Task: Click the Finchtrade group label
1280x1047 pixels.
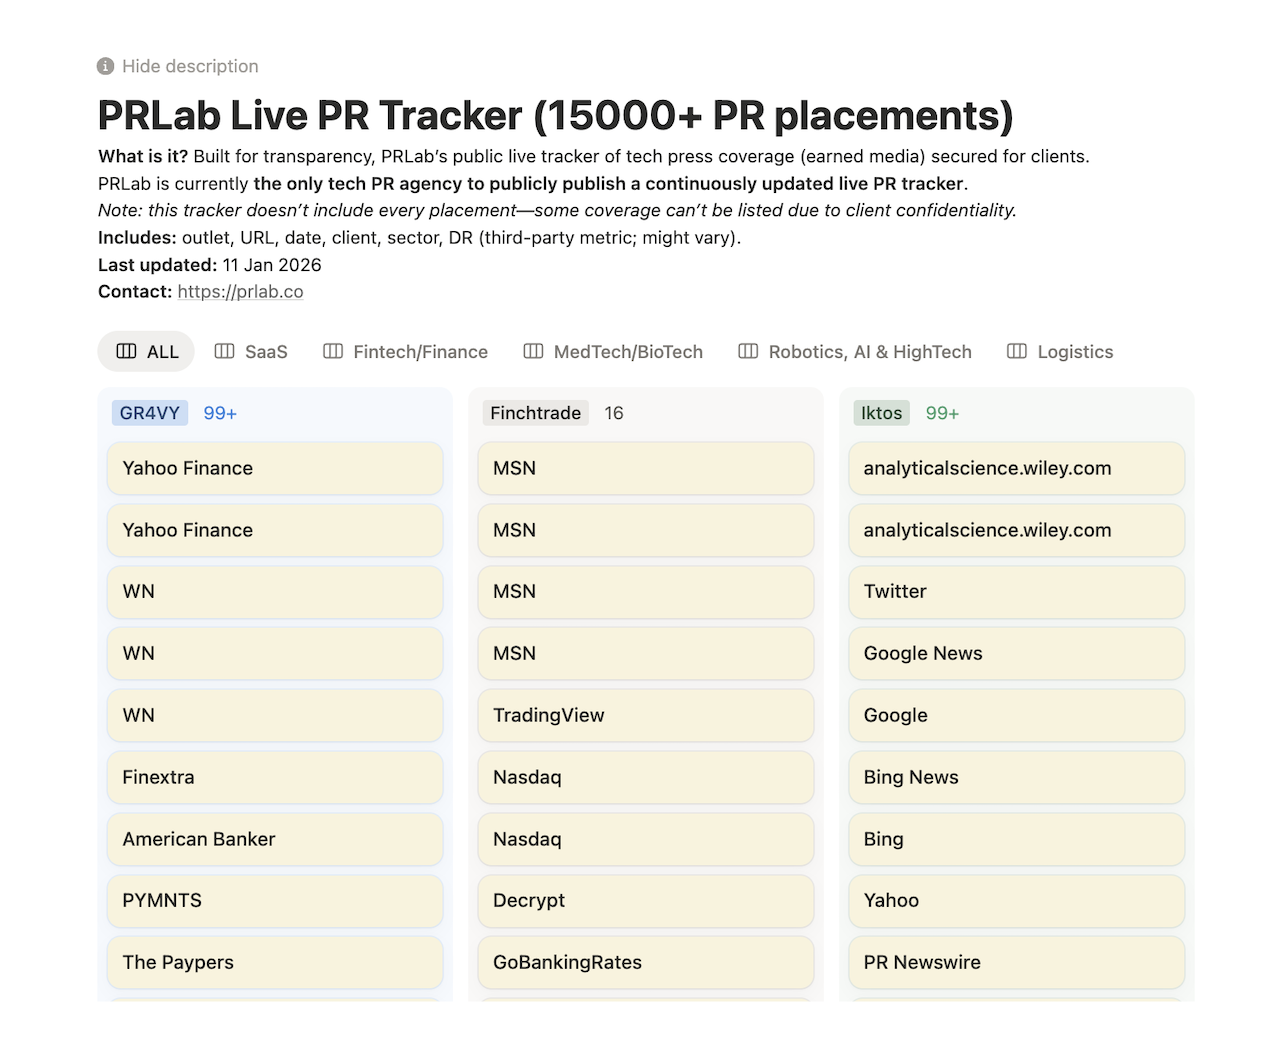Action: (x=535, y=413)
